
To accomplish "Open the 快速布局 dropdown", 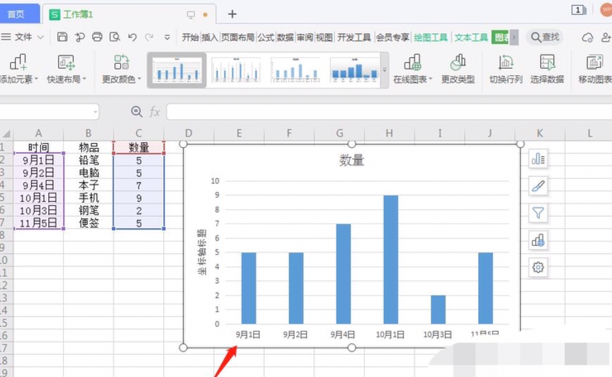I will coord(66,69).
